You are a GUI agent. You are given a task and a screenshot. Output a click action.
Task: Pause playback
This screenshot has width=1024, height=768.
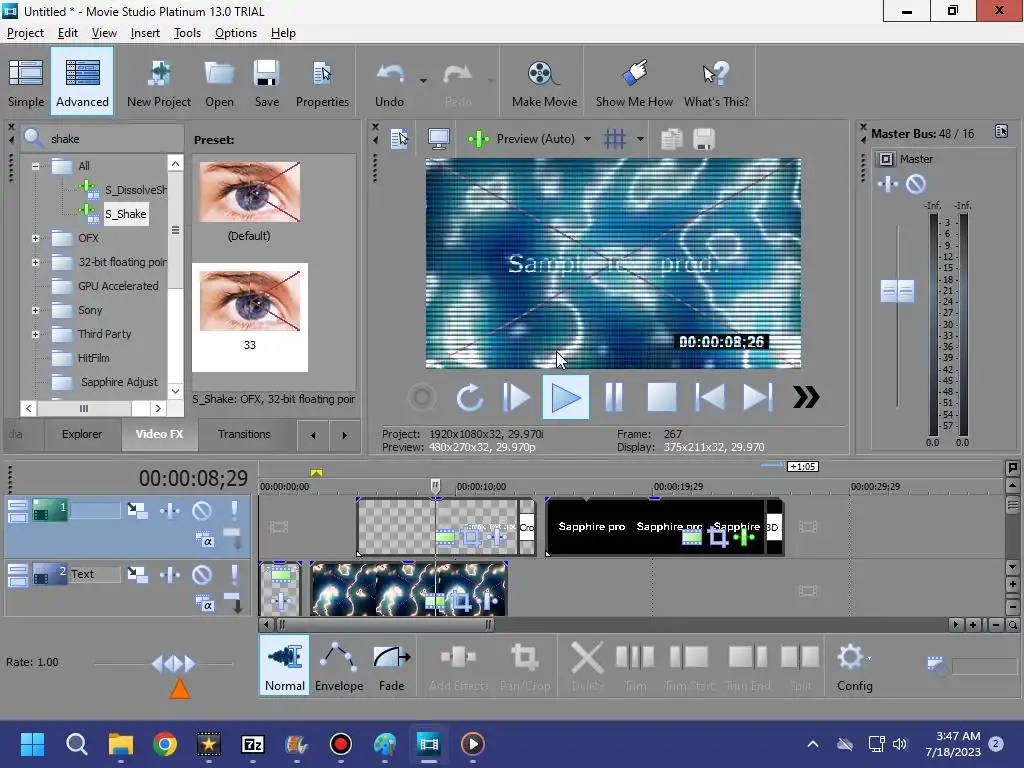click(x=613, y=397)
